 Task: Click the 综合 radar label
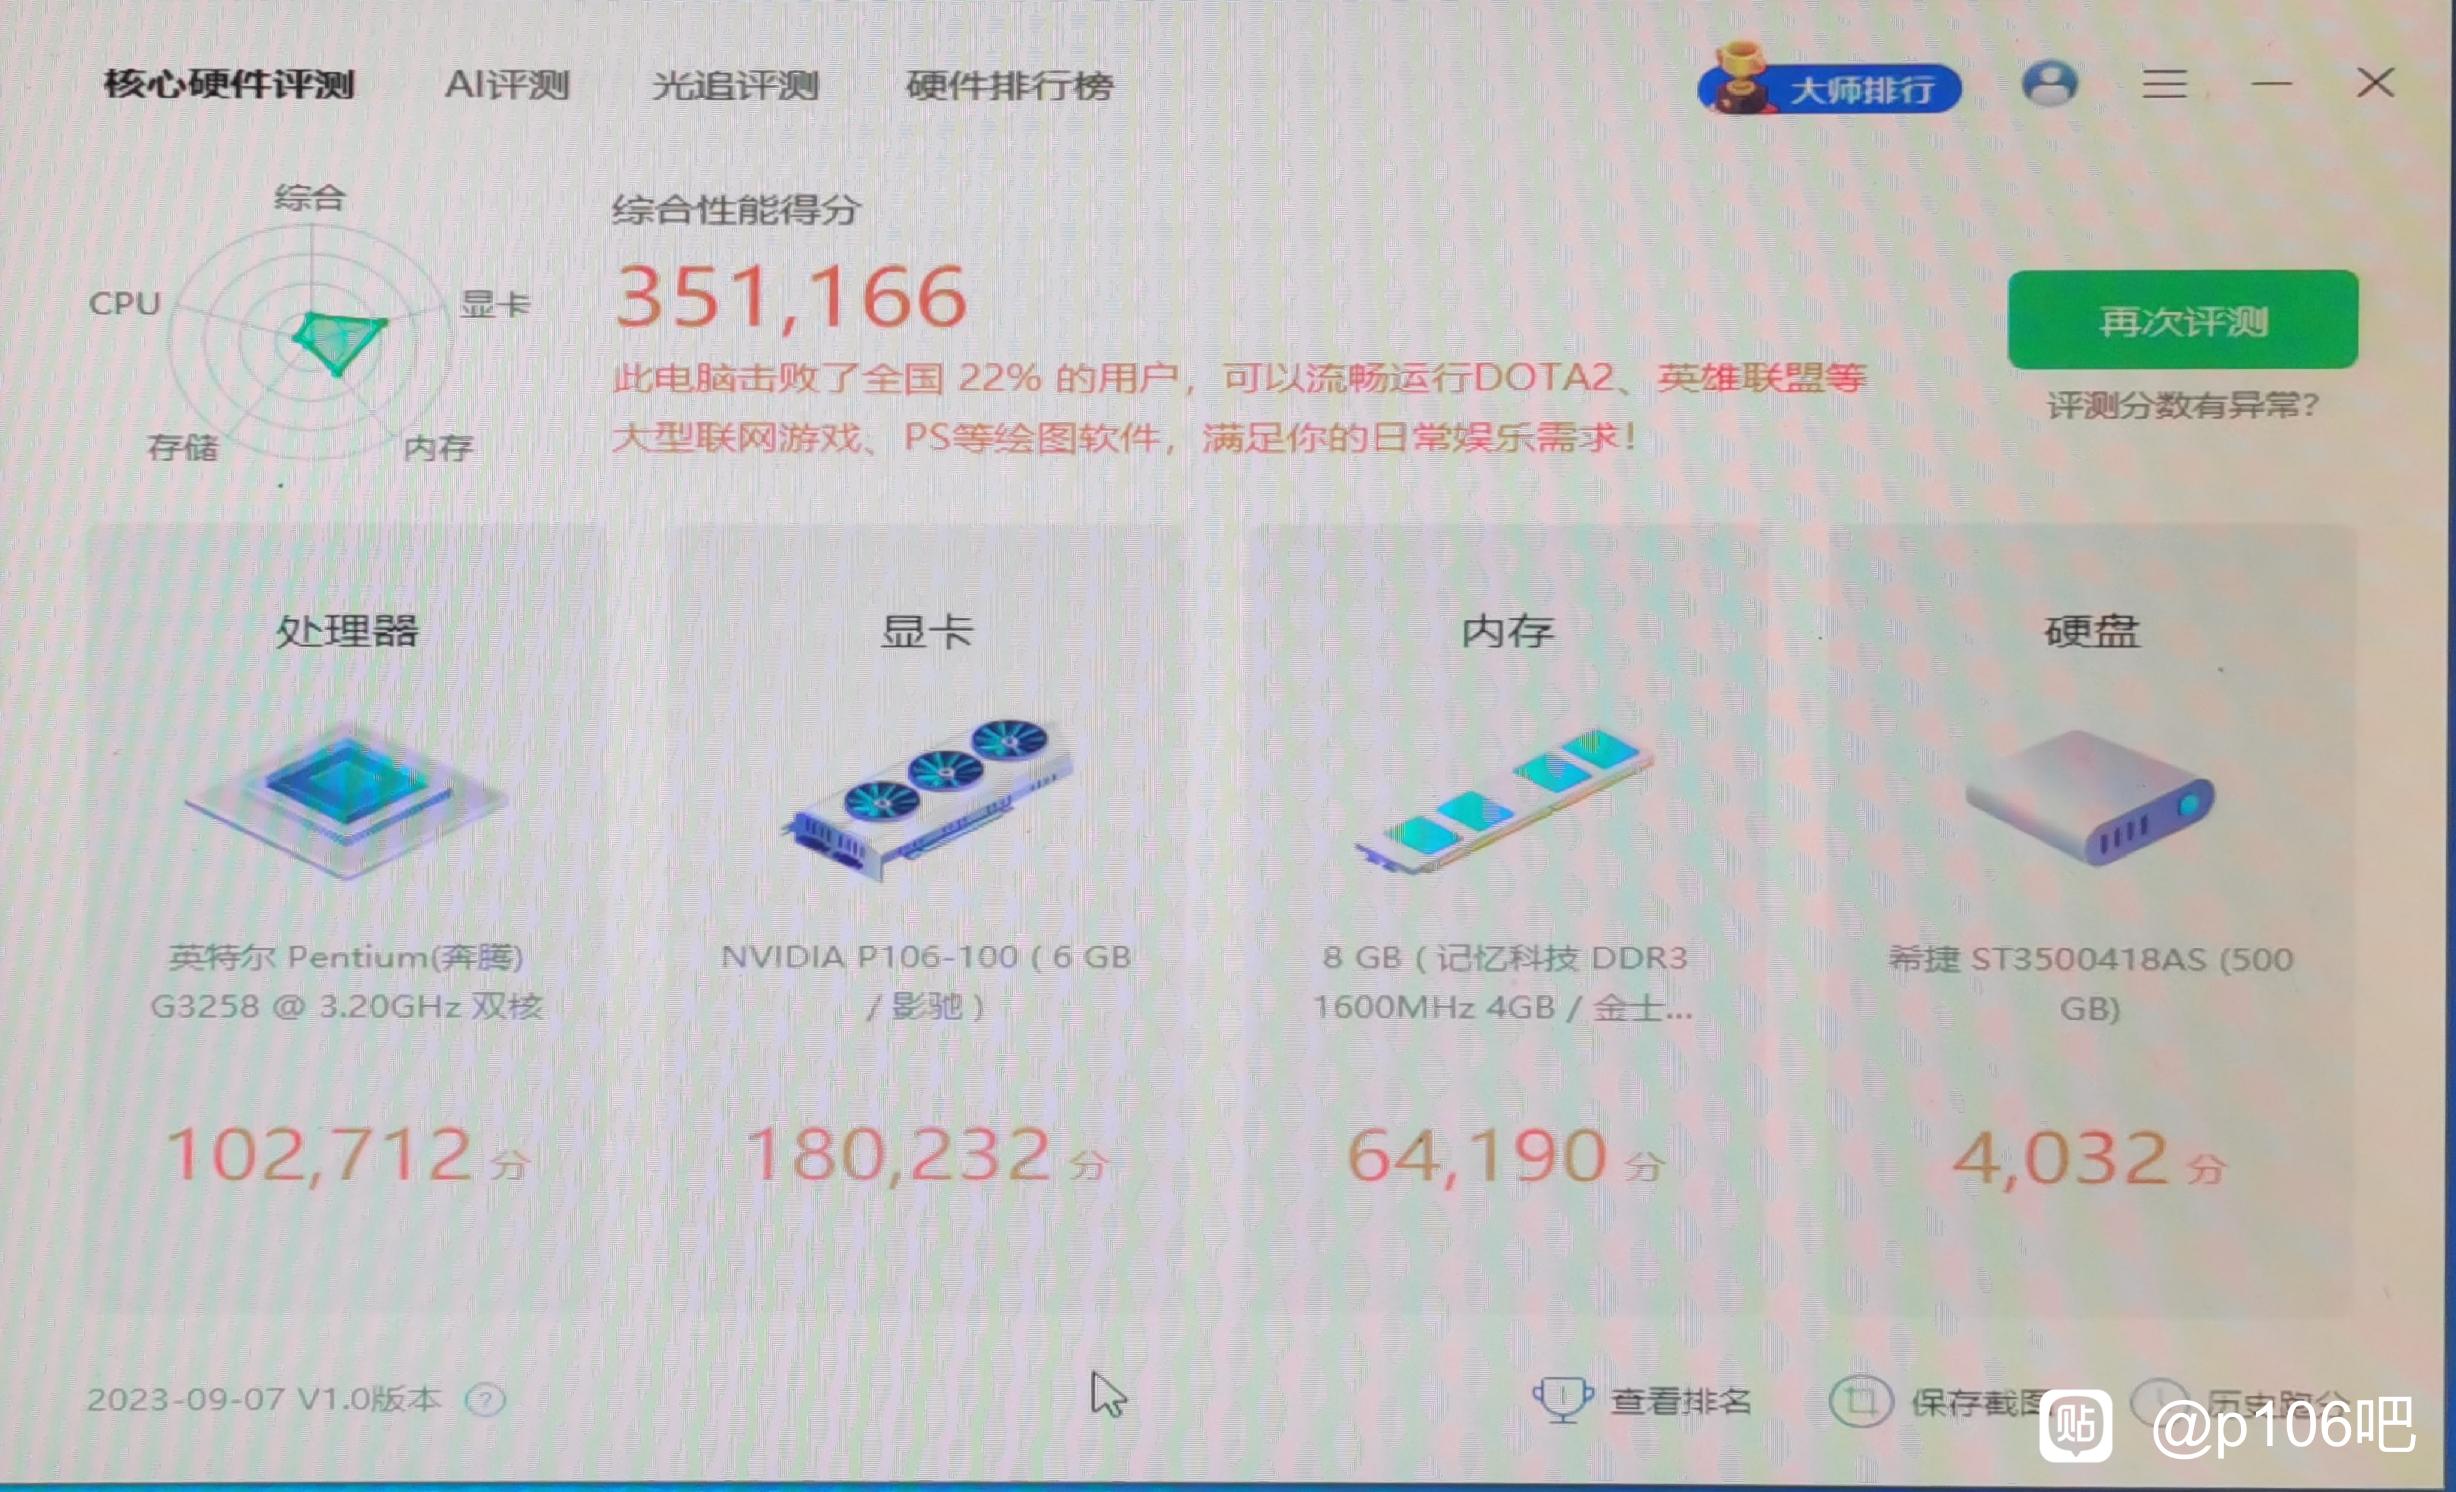(x=310, y=197)
